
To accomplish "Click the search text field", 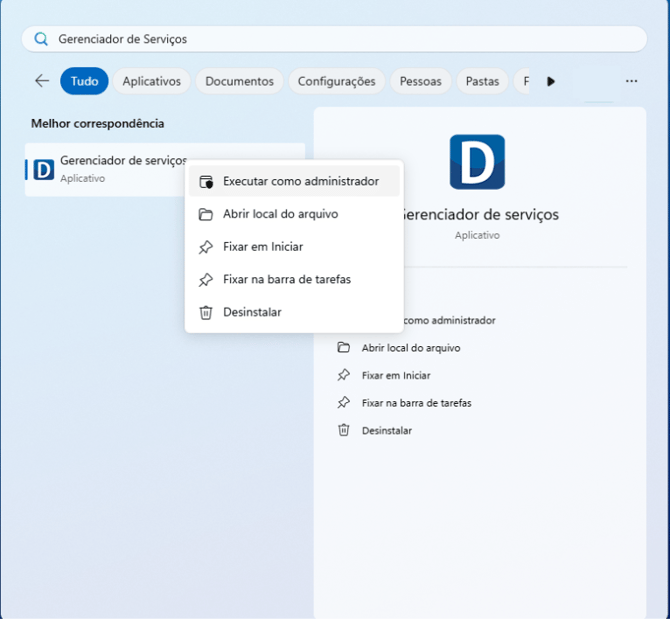I will click(340, 39).
